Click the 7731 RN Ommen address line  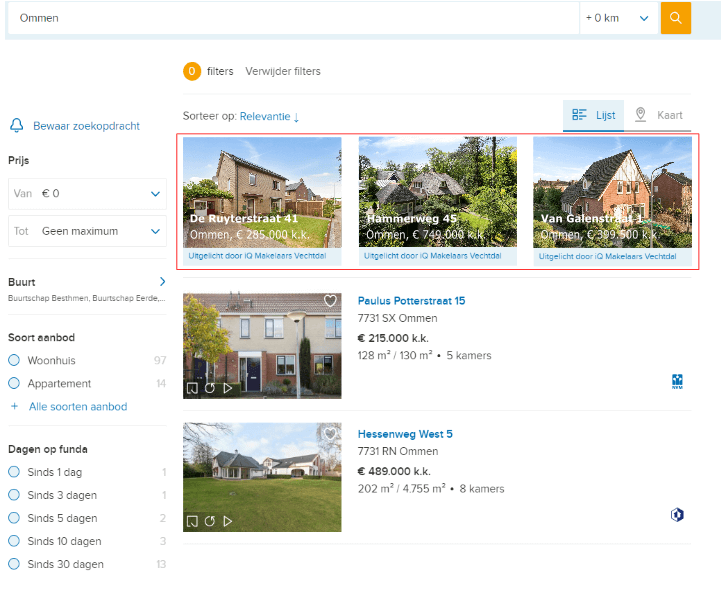pos(398,451)
